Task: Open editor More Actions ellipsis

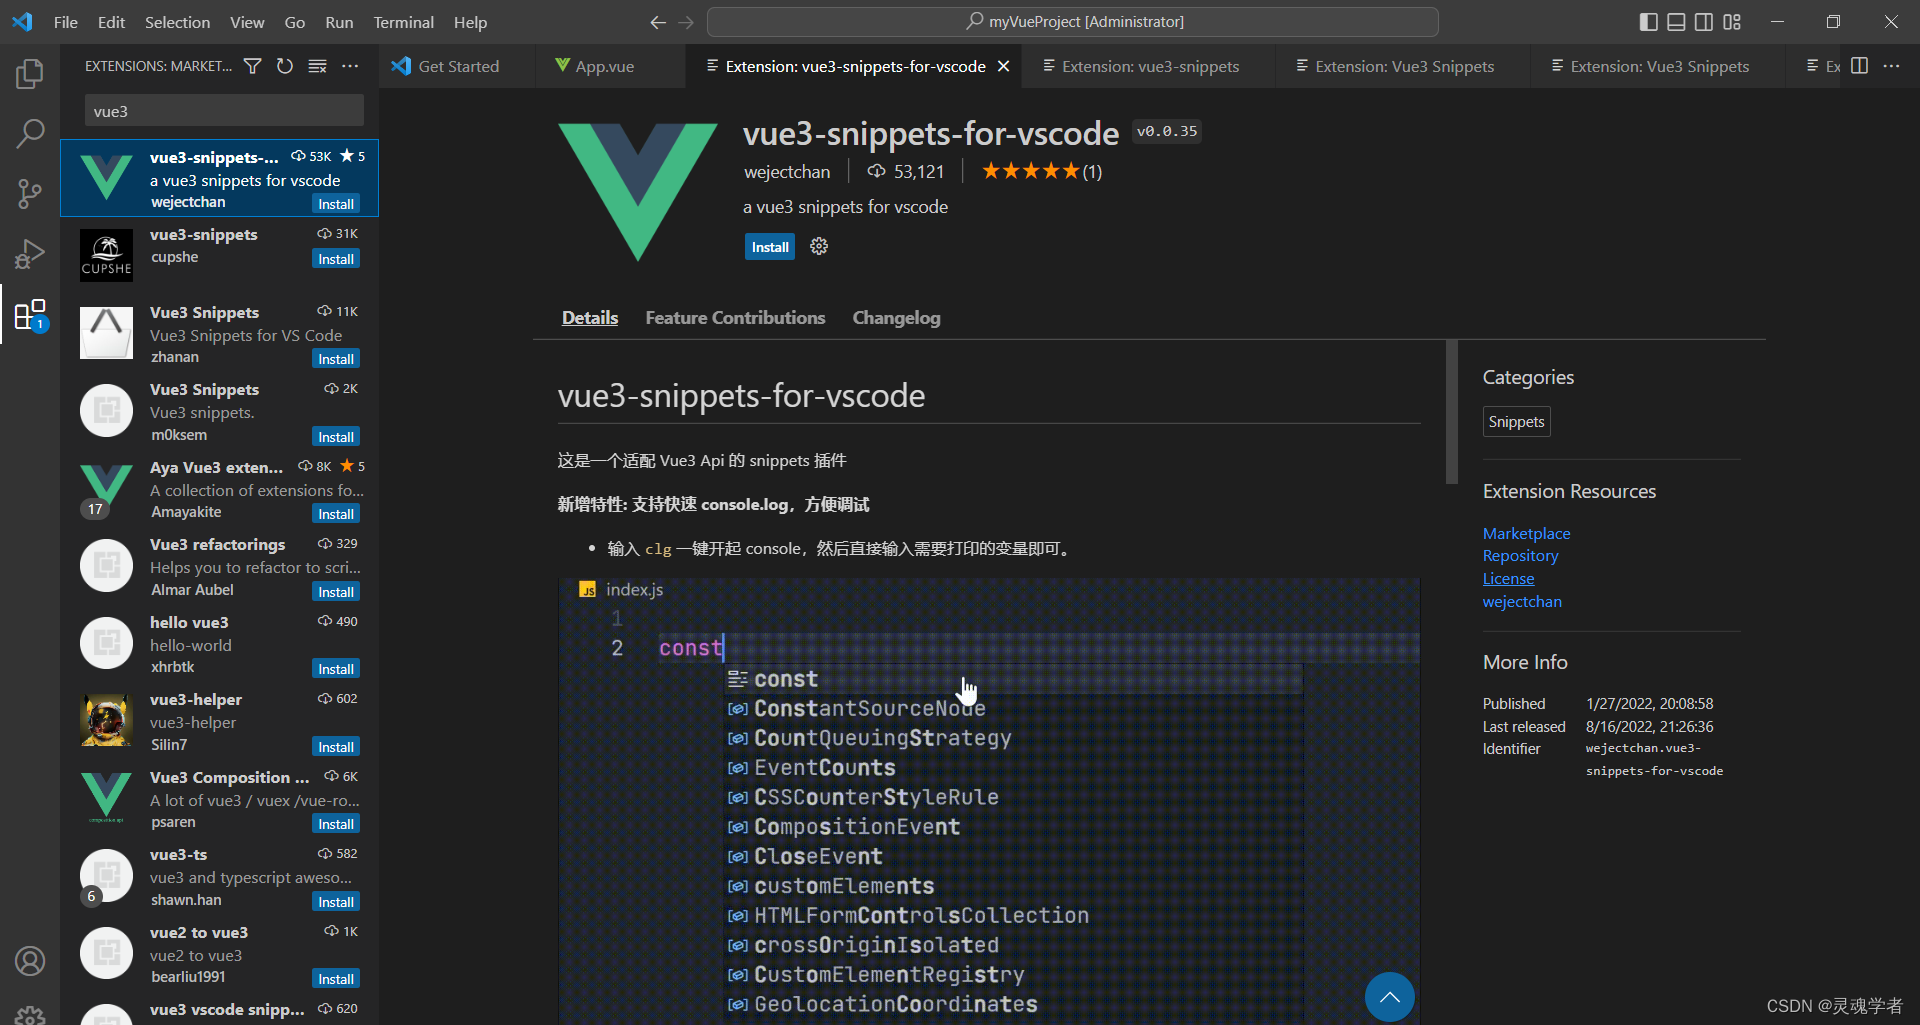Action: pos(1891,66)
